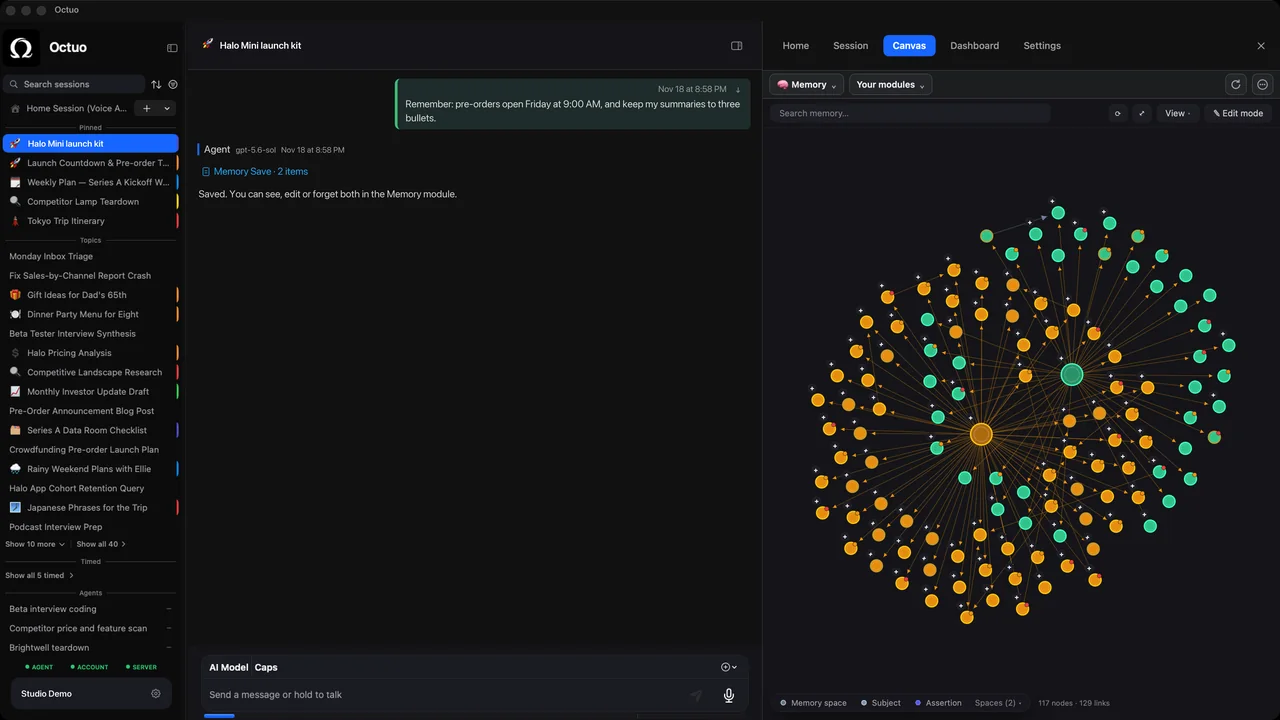1280x720 pixels.
Task: Open Tokyo Trip Itinerary session
Action: pos(90,221)
